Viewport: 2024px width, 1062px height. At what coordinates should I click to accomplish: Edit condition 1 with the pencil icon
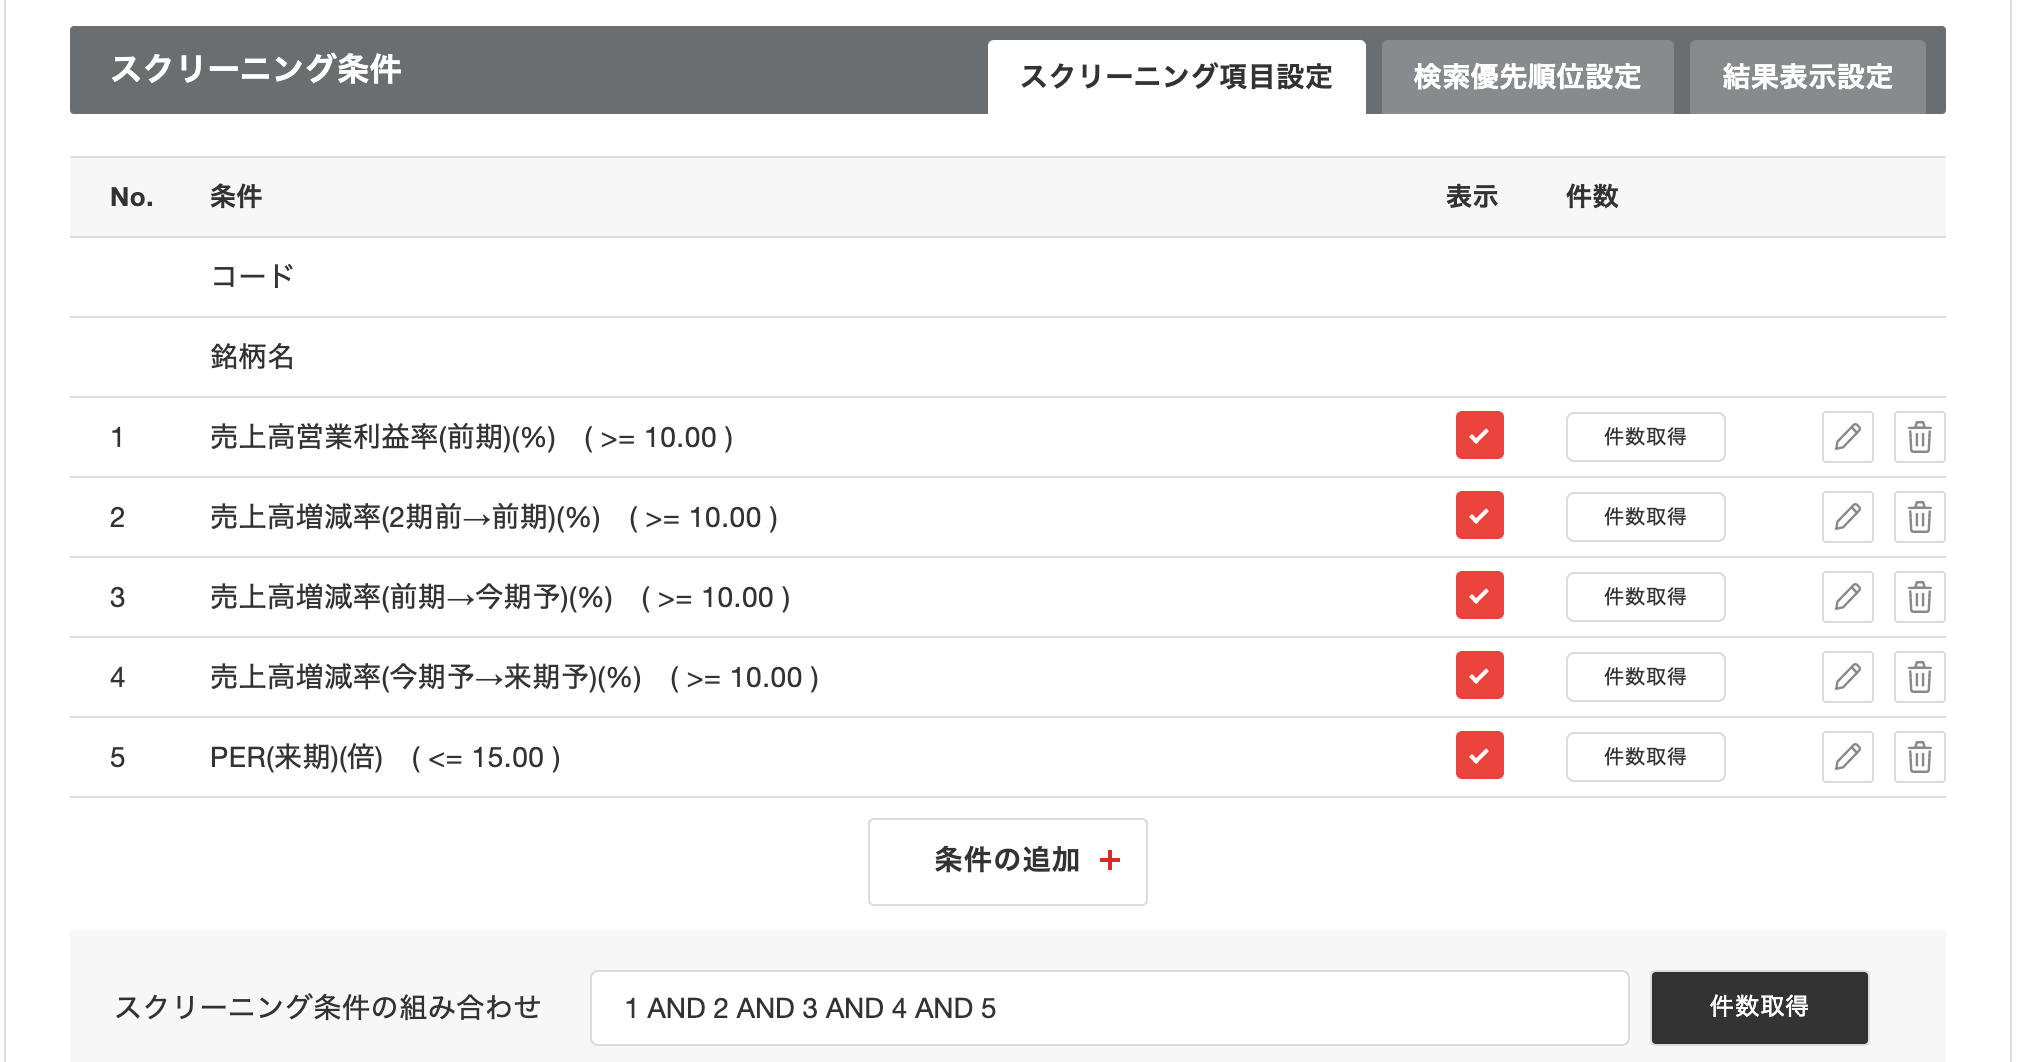click(x=1847, y=437)
